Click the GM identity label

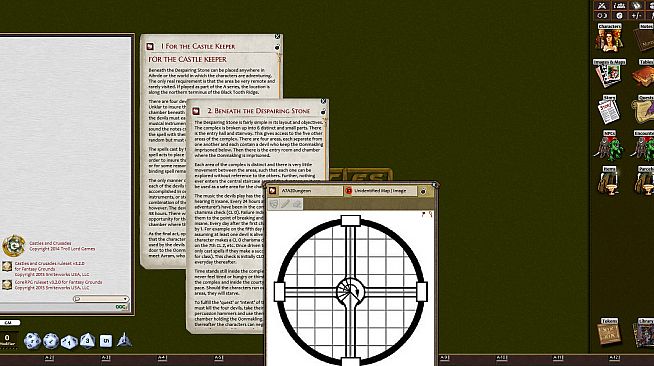tap(8, 323)
